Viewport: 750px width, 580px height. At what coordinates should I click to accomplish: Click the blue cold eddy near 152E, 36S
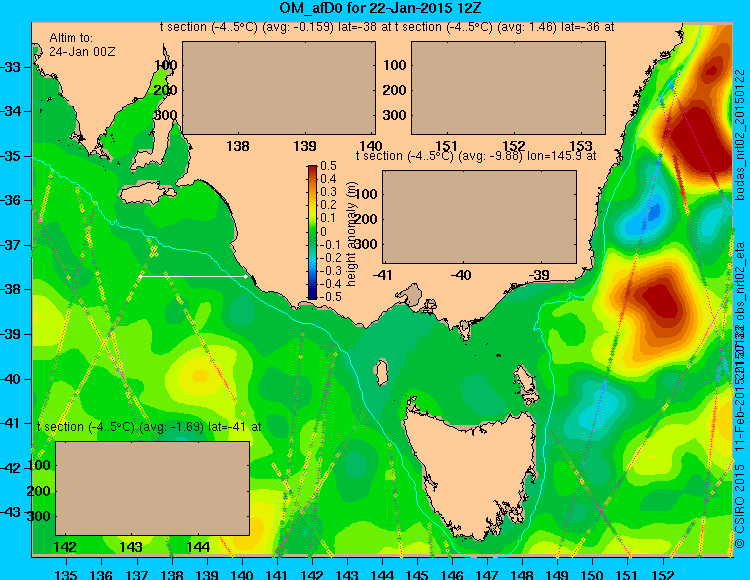click(x=653, y=210)
